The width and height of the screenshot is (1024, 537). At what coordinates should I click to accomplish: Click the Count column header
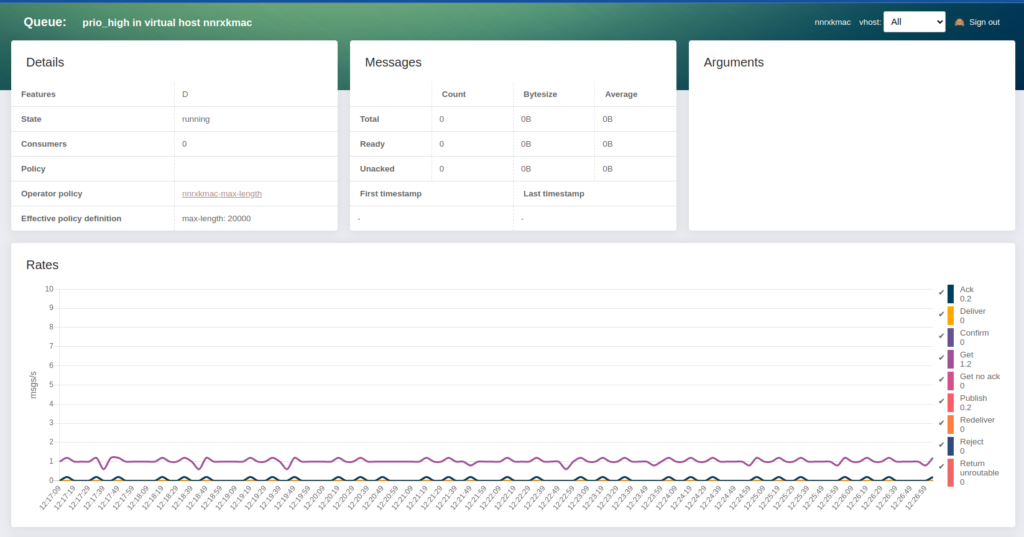tap(454, 94)
